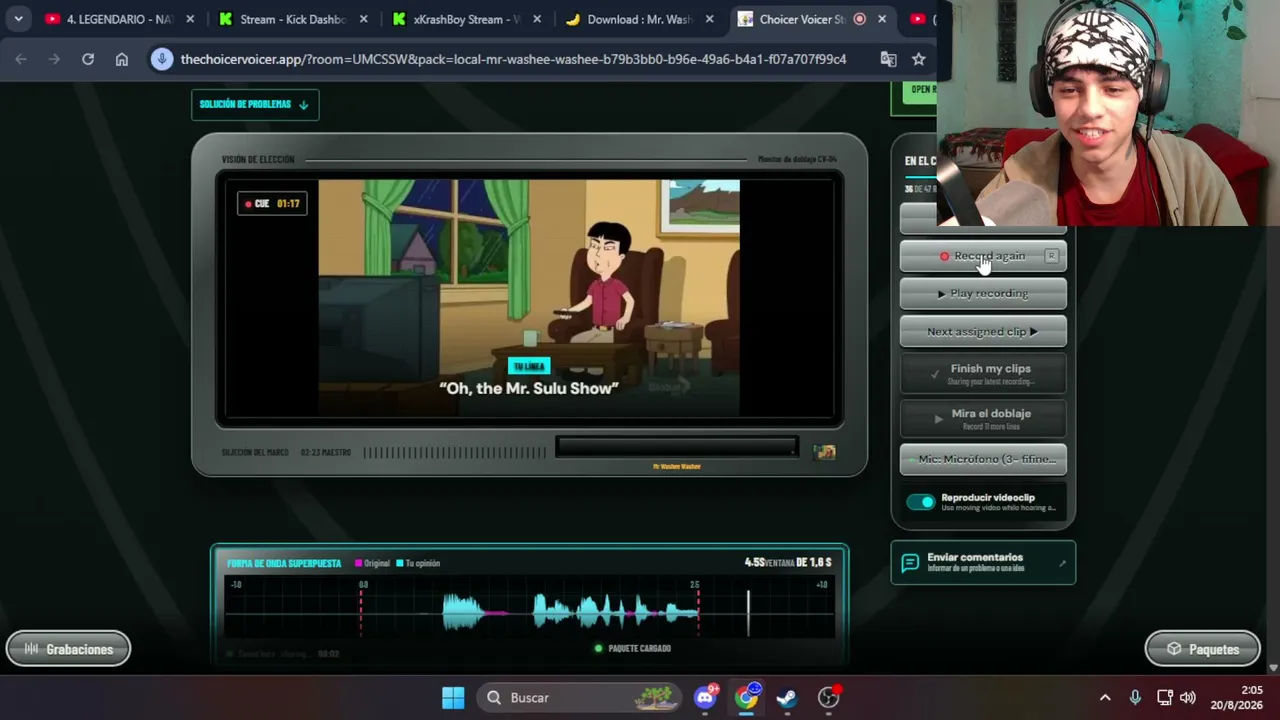
Task: Go to 'Next assigned clip'
Action: pyautogui.click(x=983, y=331)
